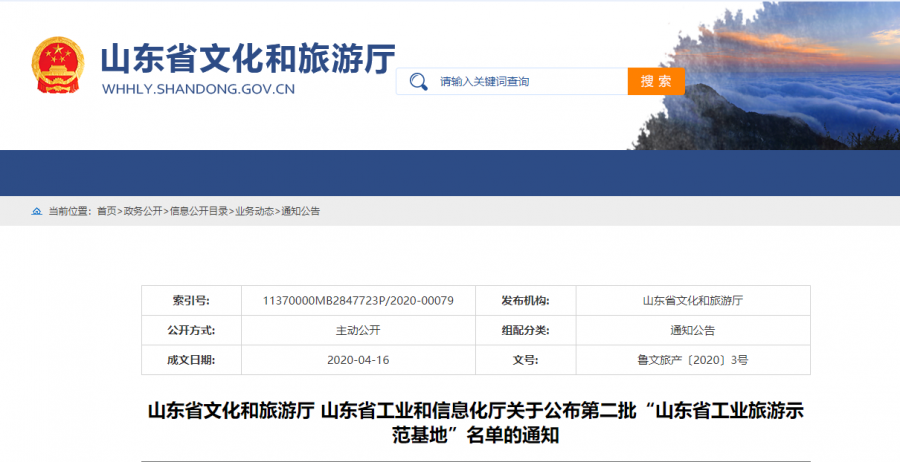Viewport: 900px width, 462px height.
Task: Click the date value 2020-04-16
Action: pyautogui.click(x=358, y=360)
